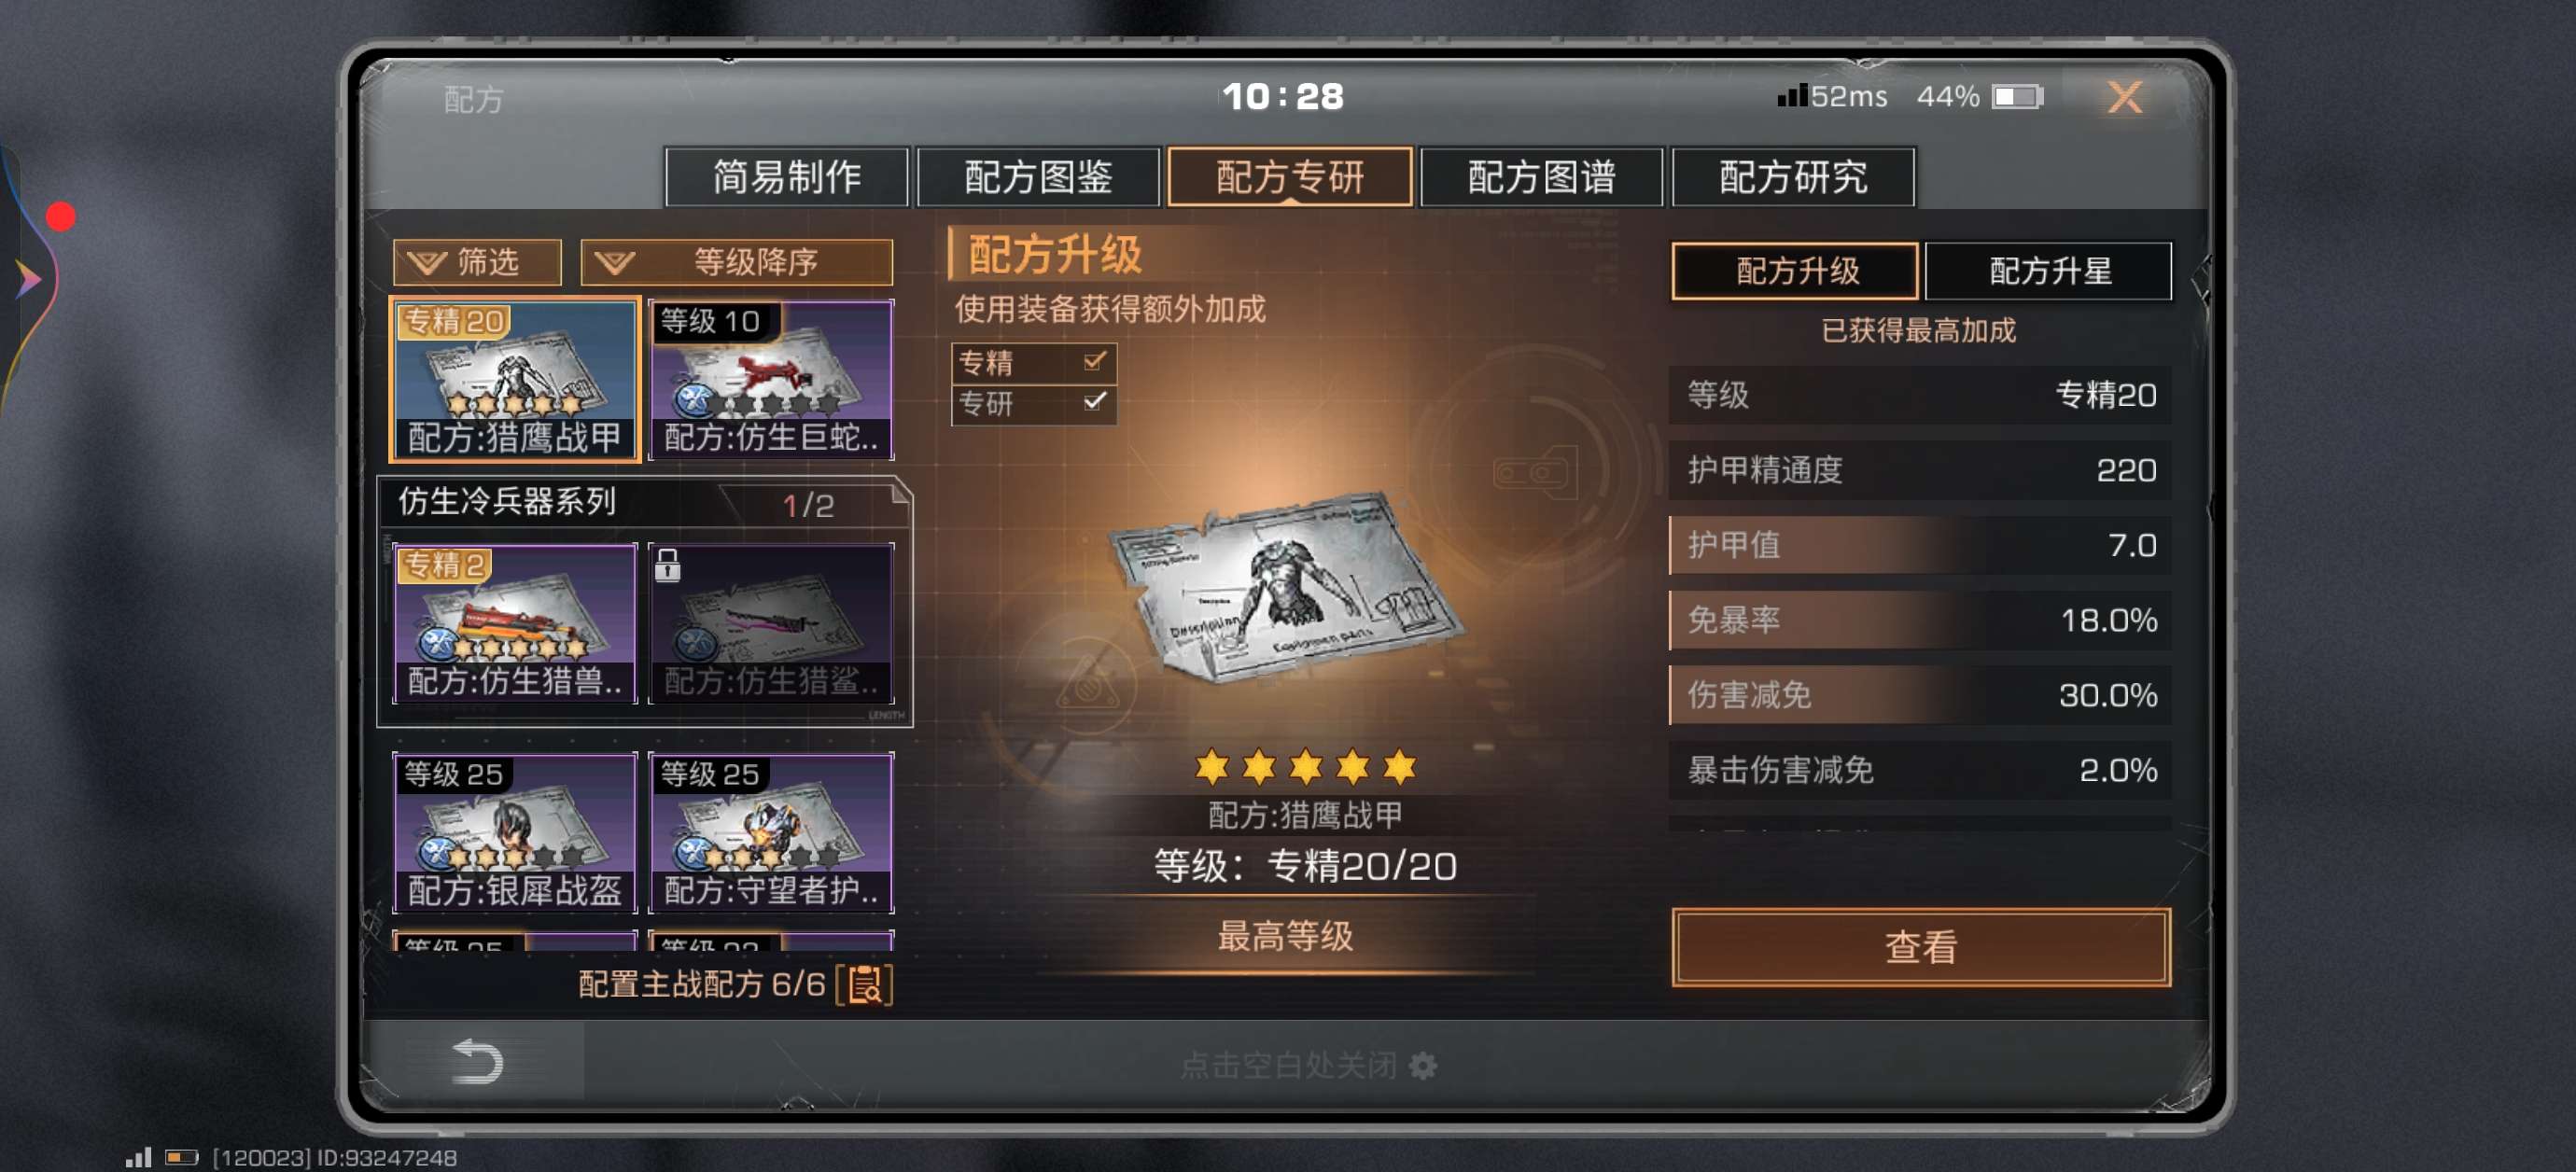Toggle the 专精 checkbox

click(1094, 361)
